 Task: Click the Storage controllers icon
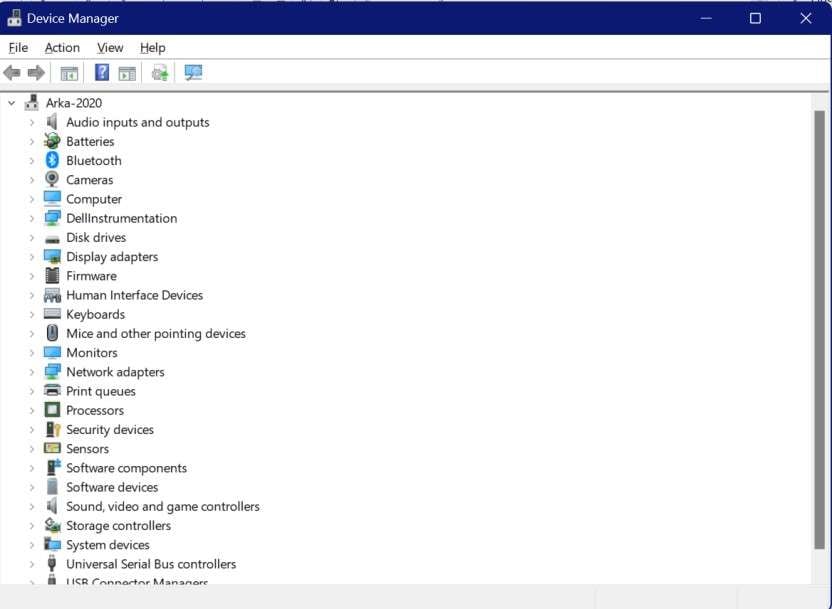coord(52,525)
